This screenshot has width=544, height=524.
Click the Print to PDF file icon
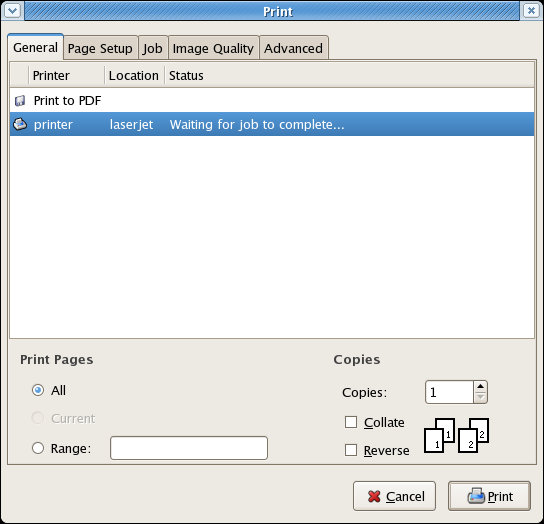pyautogui.click(x=20, y=101)
